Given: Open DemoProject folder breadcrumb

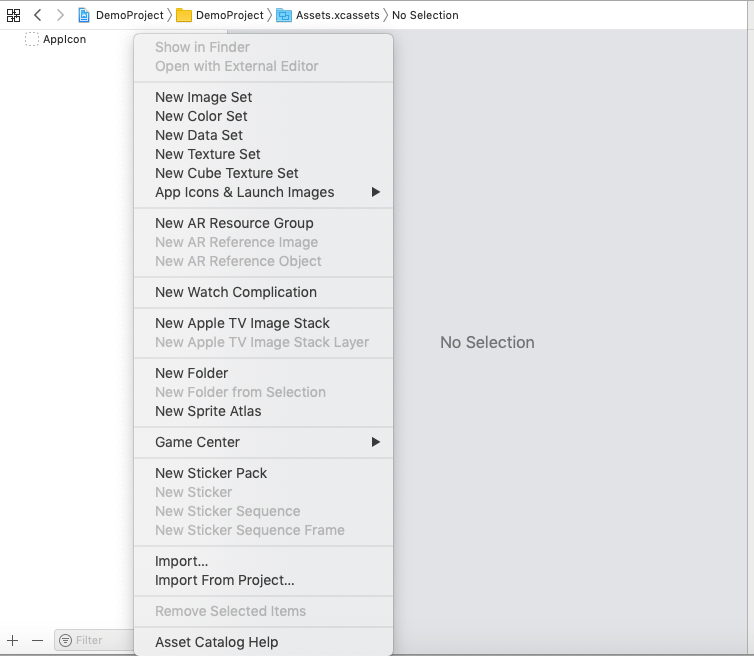Looking at the screenshot, I should coord(230,15).
